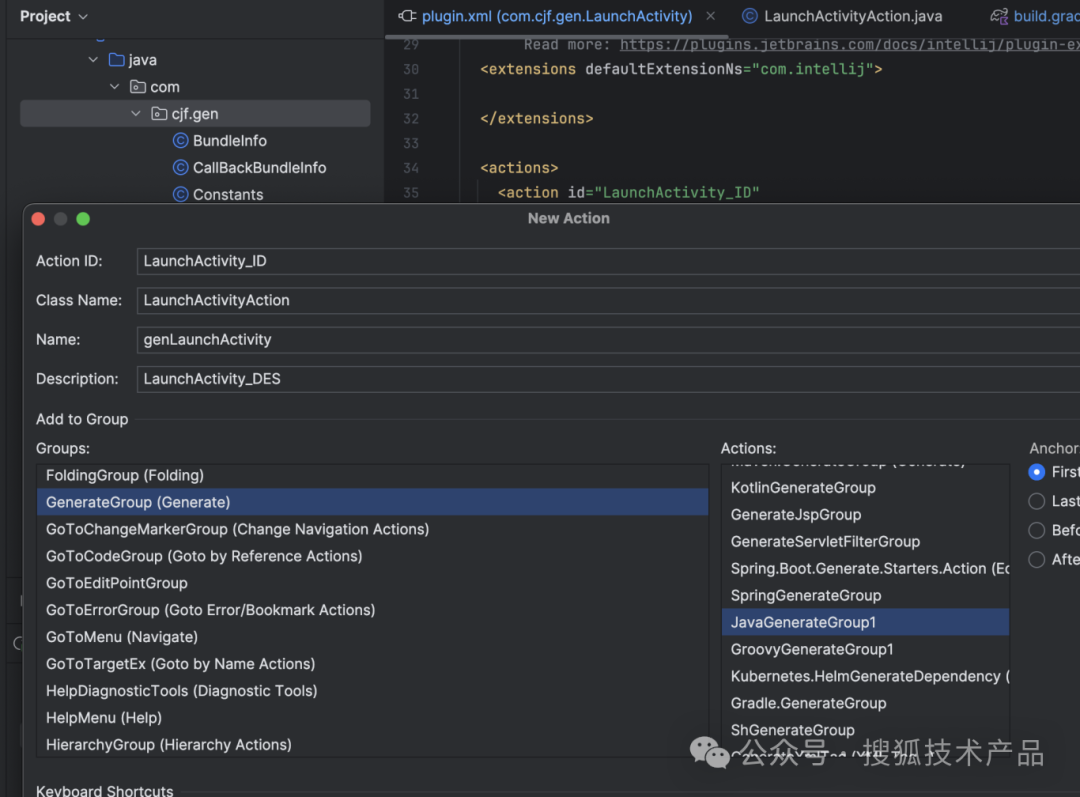This screenshot has height=797, width=1080.
Task: Select the After anchor radio button
Action: [1036, 559]
